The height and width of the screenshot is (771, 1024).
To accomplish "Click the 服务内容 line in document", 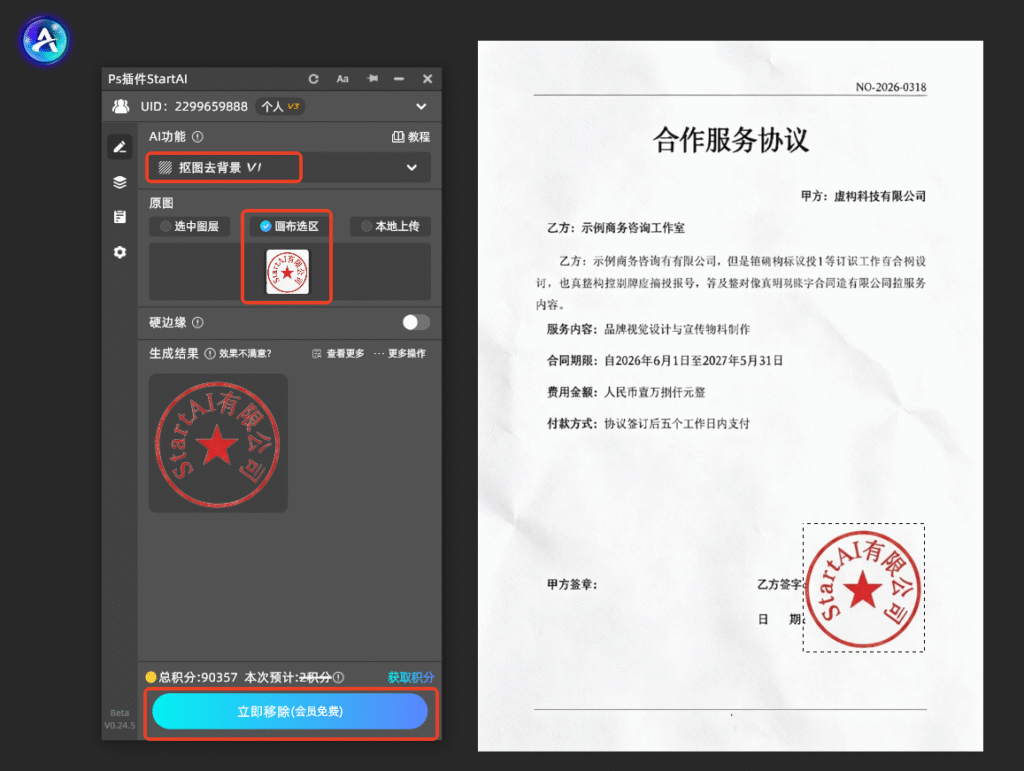I will [648, 329].
